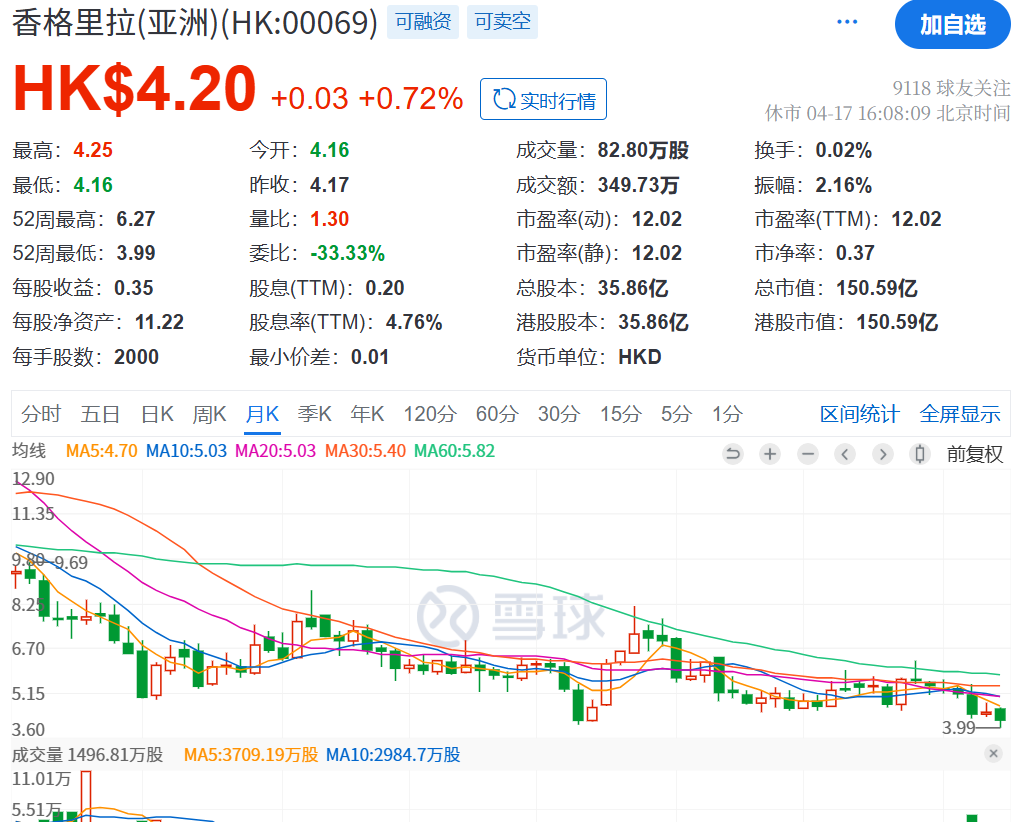Viewport: 1030px width, 822px height.
Task: Click the 成交量 82.80万股 value
Action: (643, 150)
